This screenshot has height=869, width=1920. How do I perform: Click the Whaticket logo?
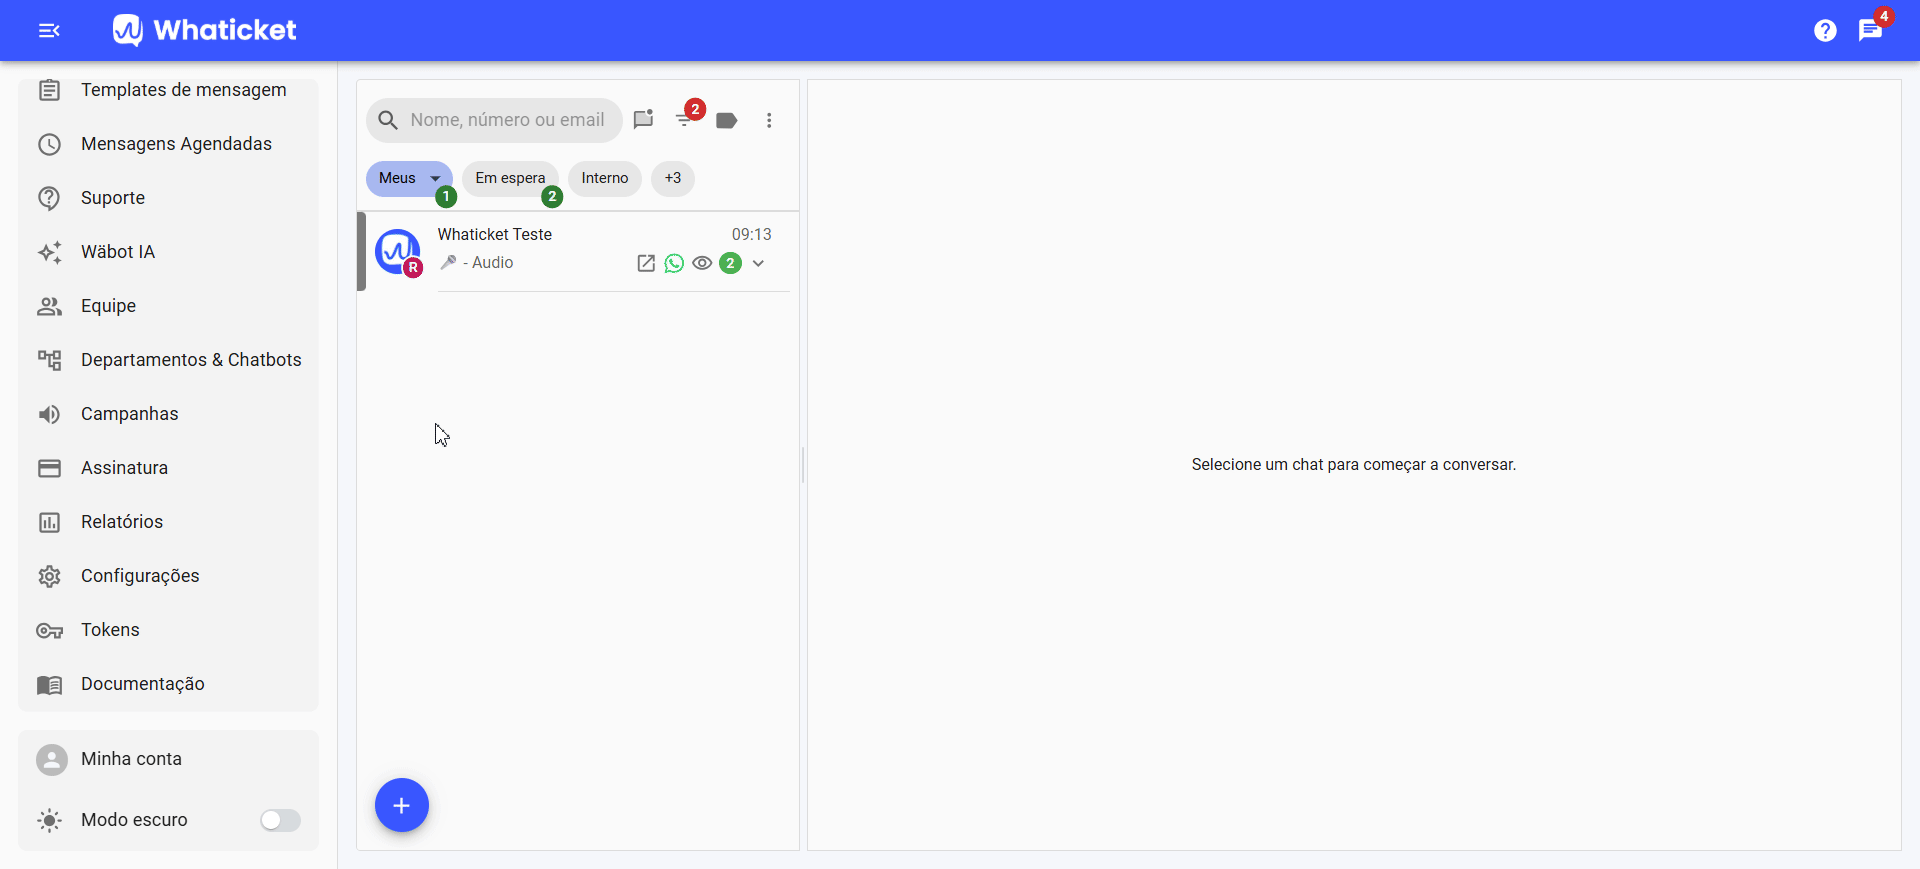click(x=204, y=30)
